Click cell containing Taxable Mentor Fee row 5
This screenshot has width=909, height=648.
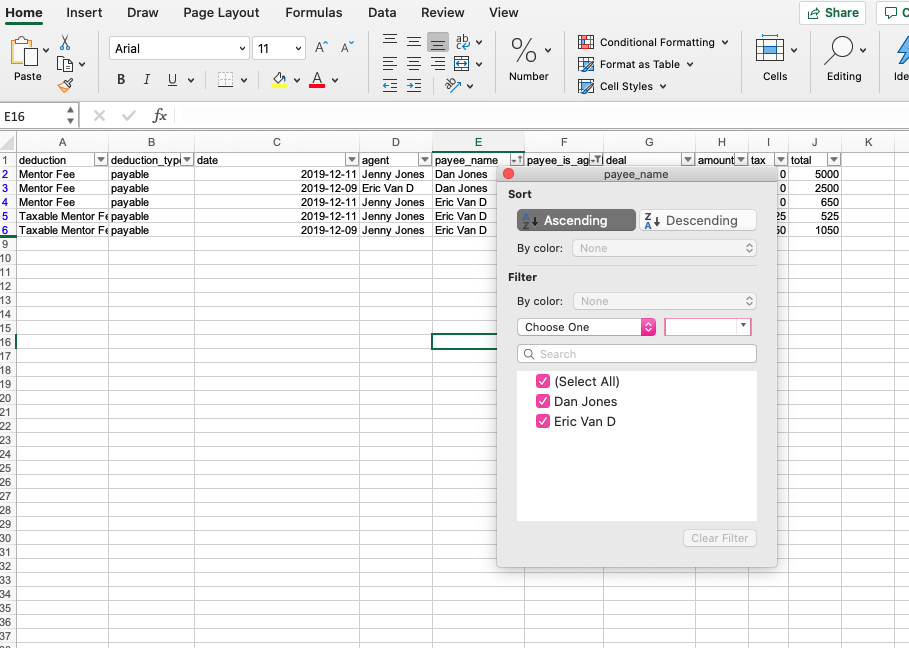pos(63,216)
